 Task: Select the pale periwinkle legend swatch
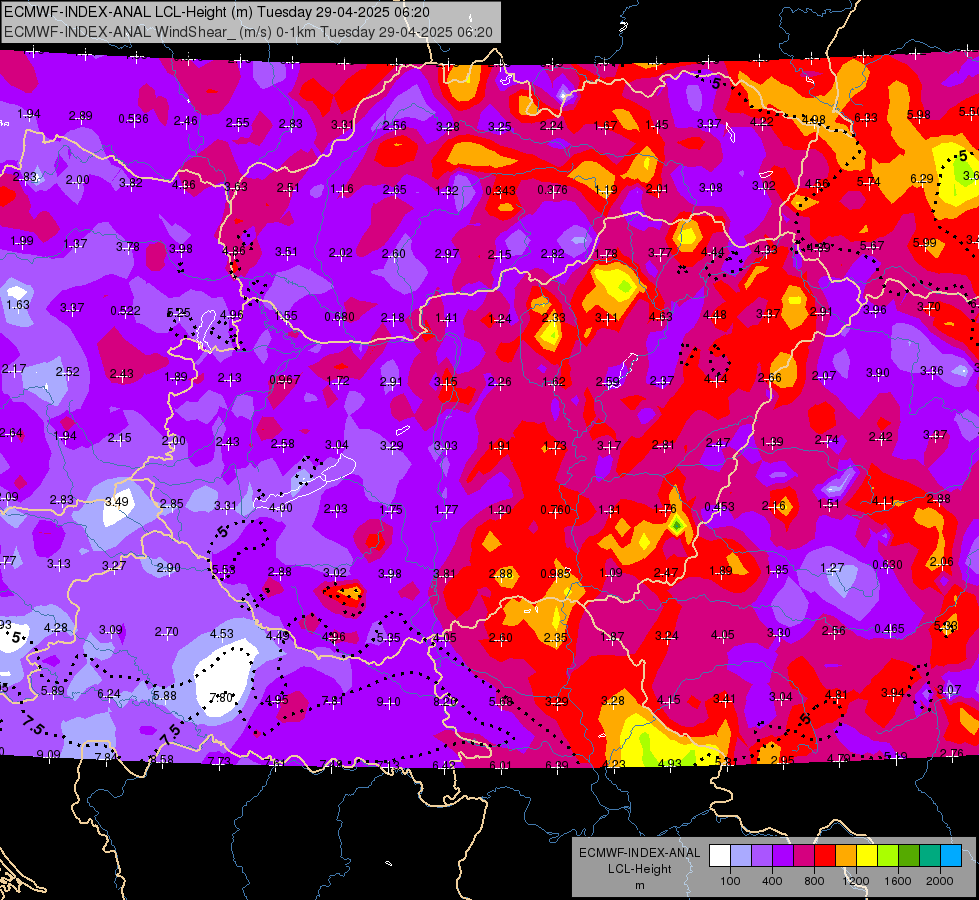click(741, 856)
